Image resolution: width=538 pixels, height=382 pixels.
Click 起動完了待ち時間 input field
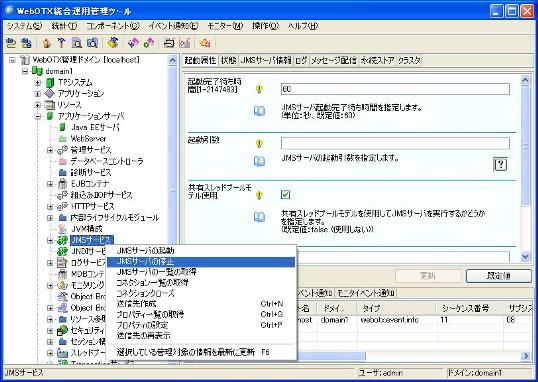395,89
